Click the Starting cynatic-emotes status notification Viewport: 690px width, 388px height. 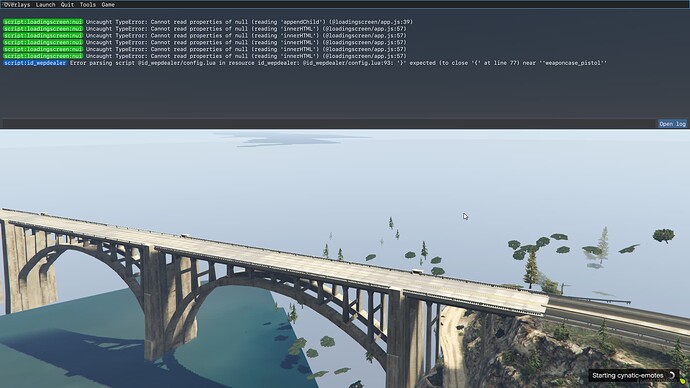point(634,375)
